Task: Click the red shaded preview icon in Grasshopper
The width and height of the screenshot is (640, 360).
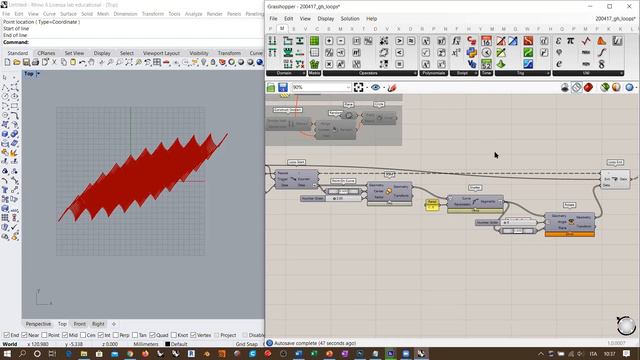Action: coord(588,87)
